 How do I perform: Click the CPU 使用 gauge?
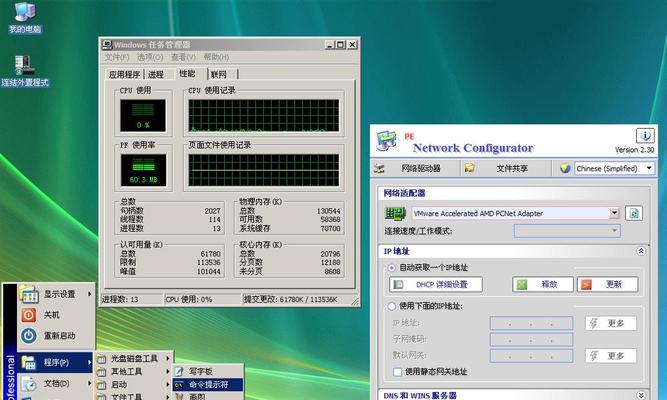point(143,116)
